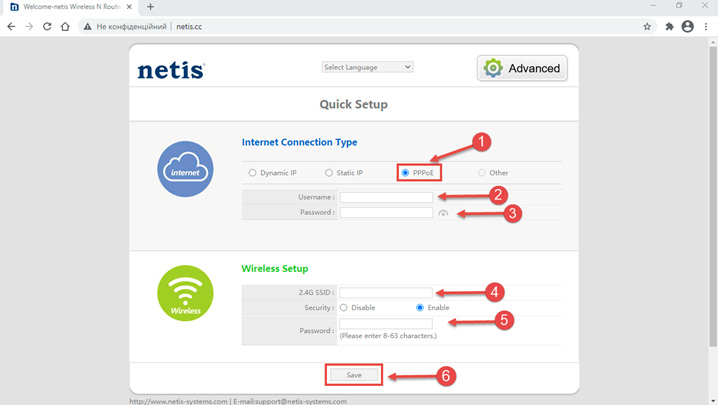Click the blue Internet cloud icon

(185, 169)
